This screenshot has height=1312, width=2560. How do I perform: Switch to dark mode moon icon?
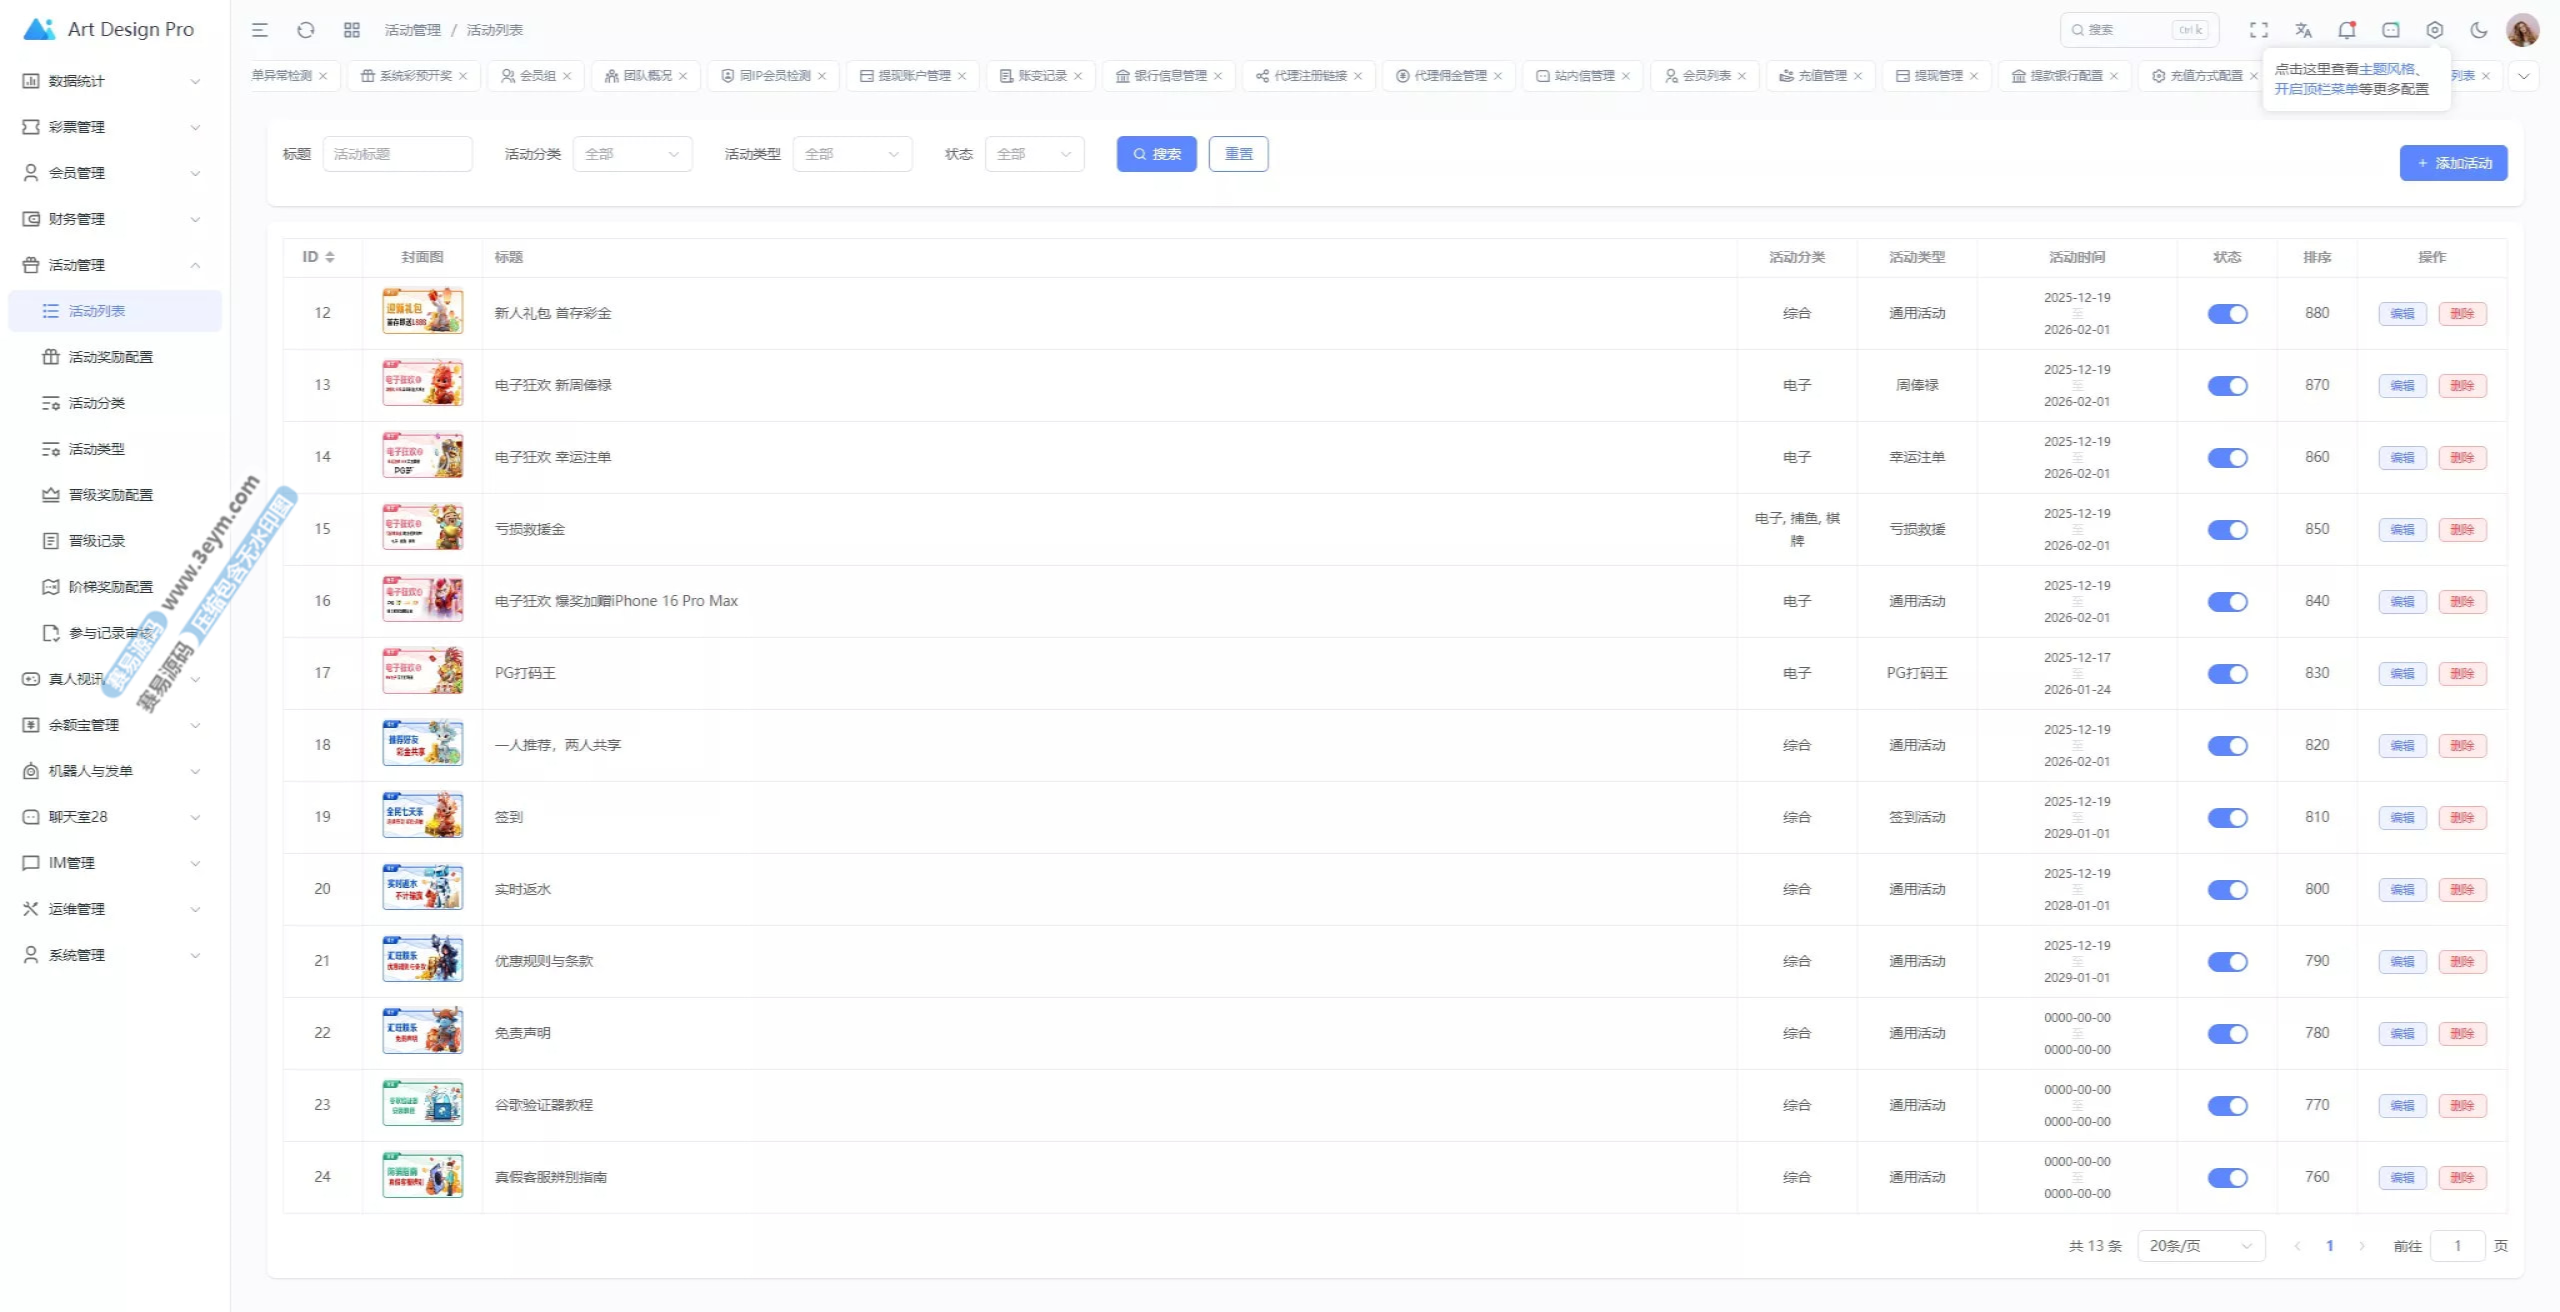(2479, 30)
